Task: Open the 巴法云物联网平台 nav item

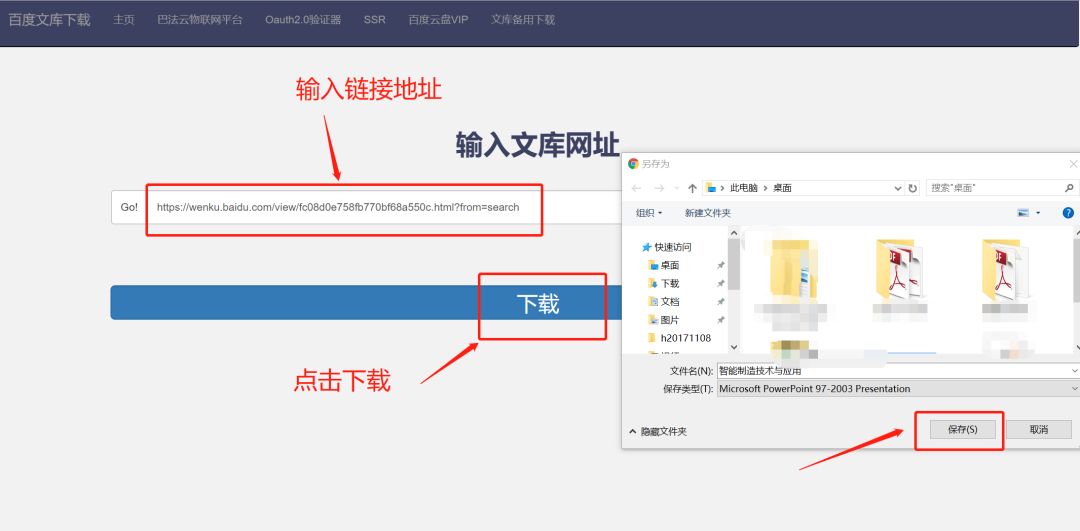Action: pos(200,20)
